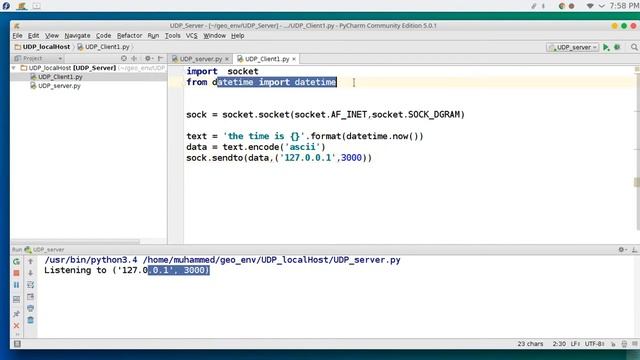Viewport: 640px width, 360px height.
Task: Click the tool windows toggle at bottom-left corner
Action: [x=17, y=344]
